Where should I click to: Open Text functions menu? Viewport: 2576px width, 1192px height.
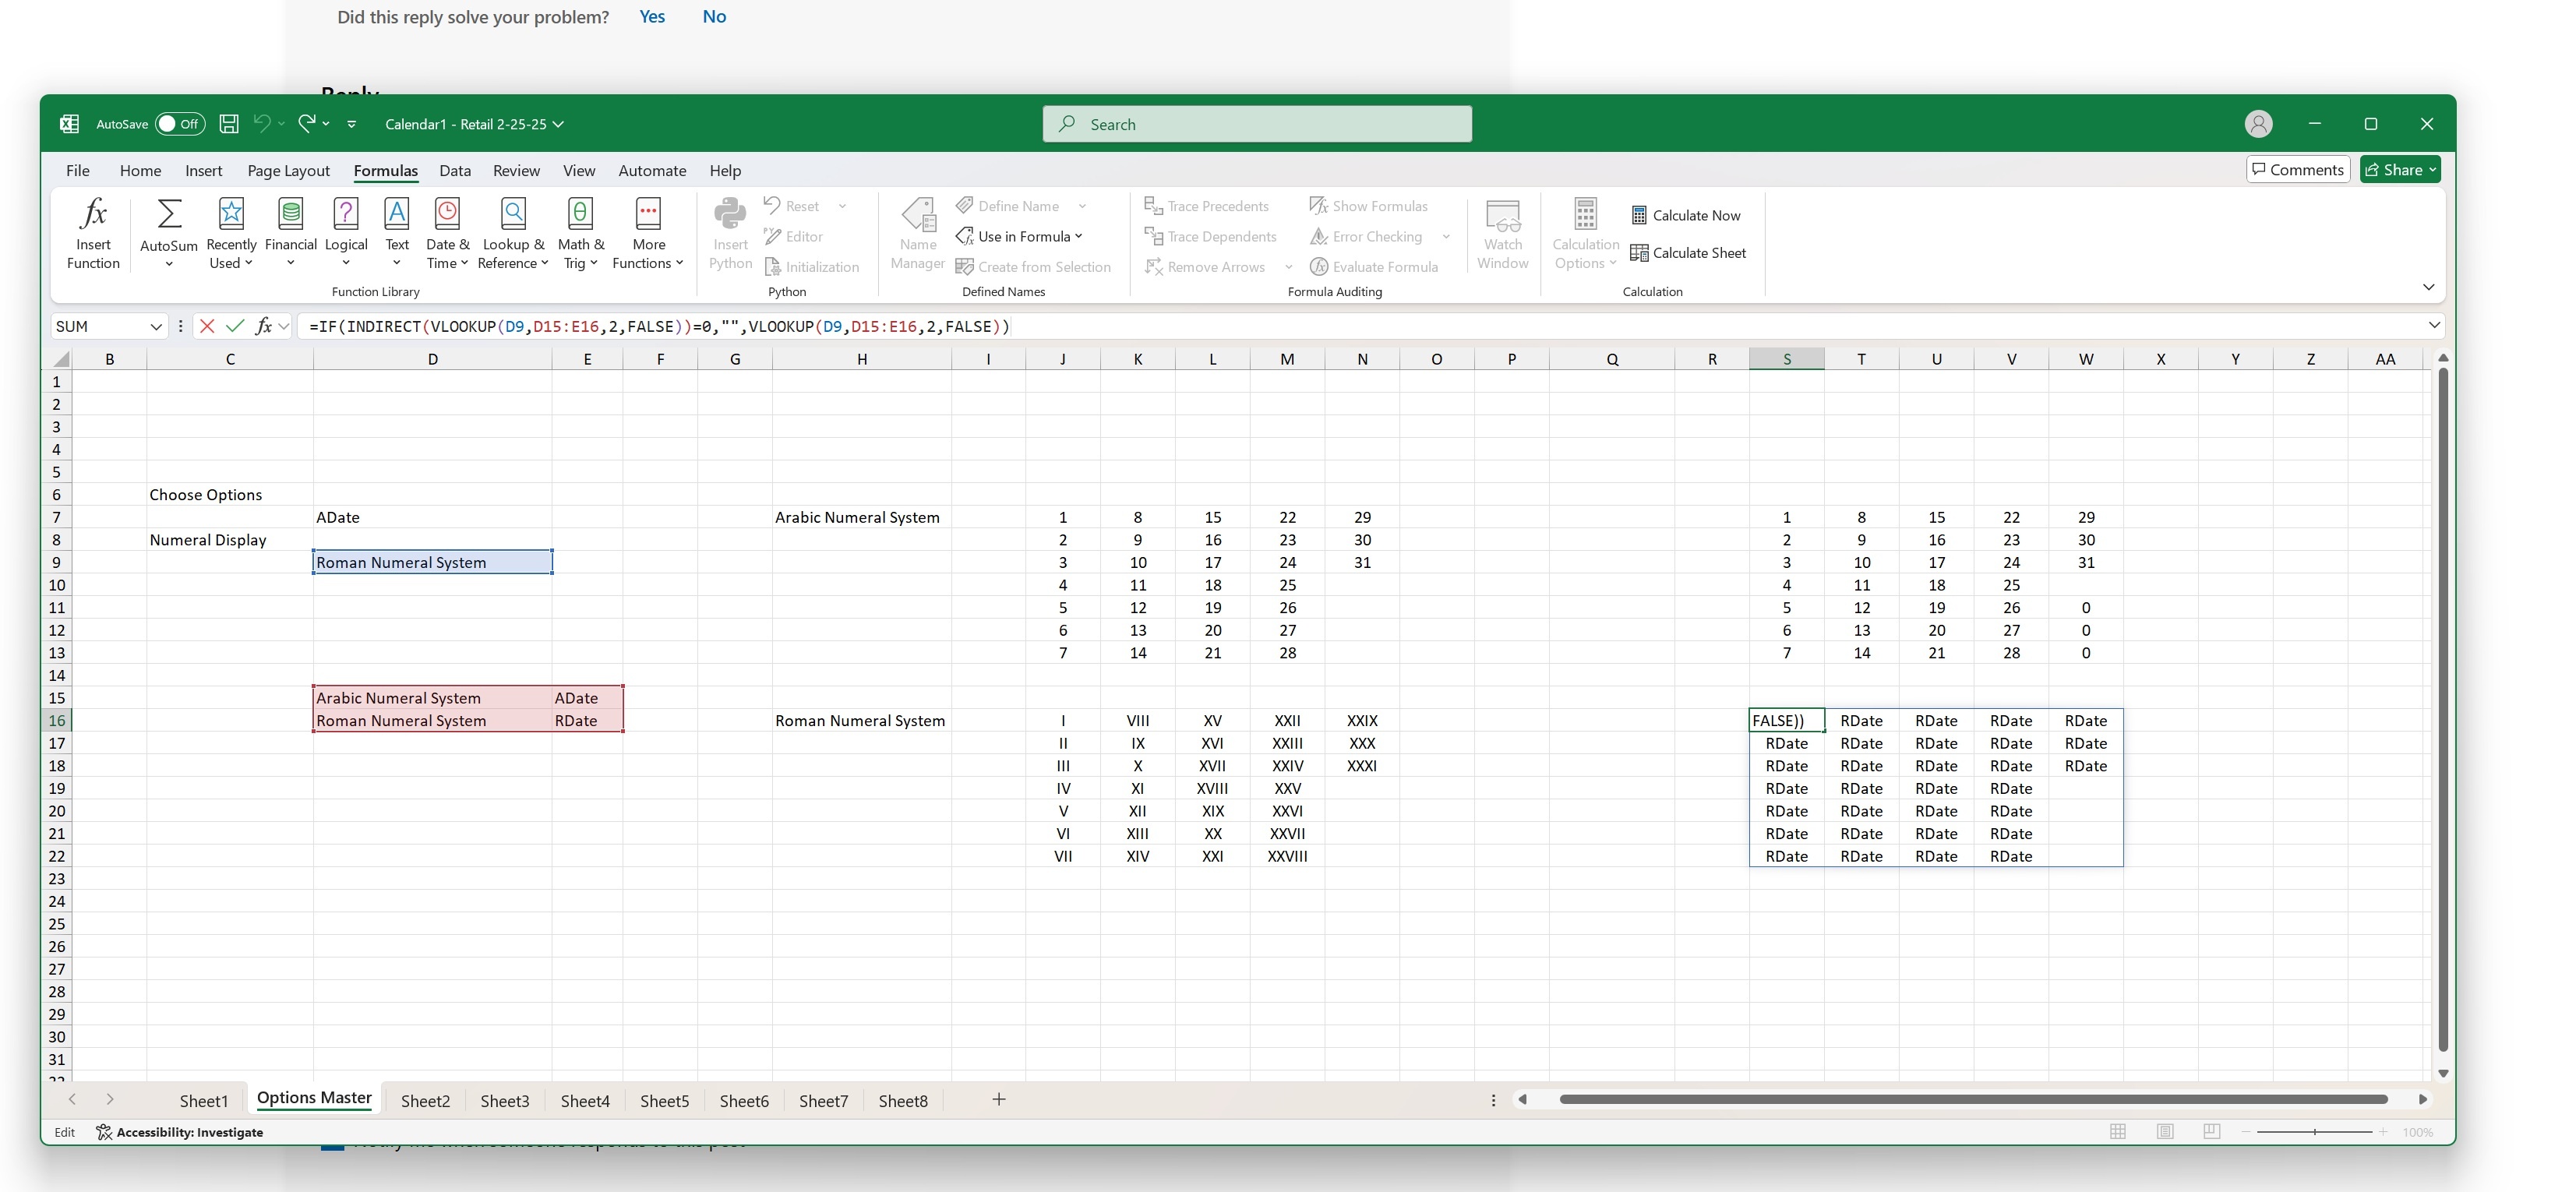pyautogui.click(x=397, y=233)
